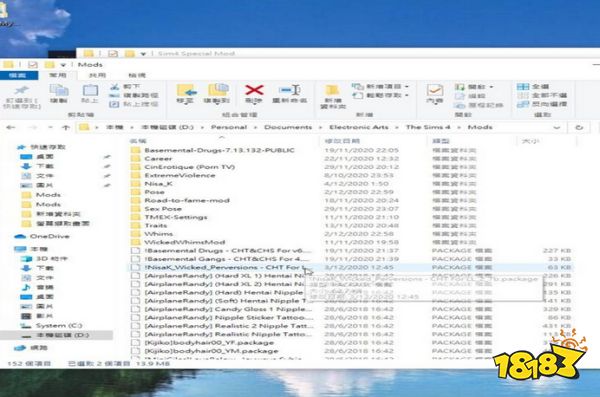The width and height of the screenshot is (600, 397).
Task: Click Select none (全部不選) in ribbon
Action: click(x=542, y=95)
